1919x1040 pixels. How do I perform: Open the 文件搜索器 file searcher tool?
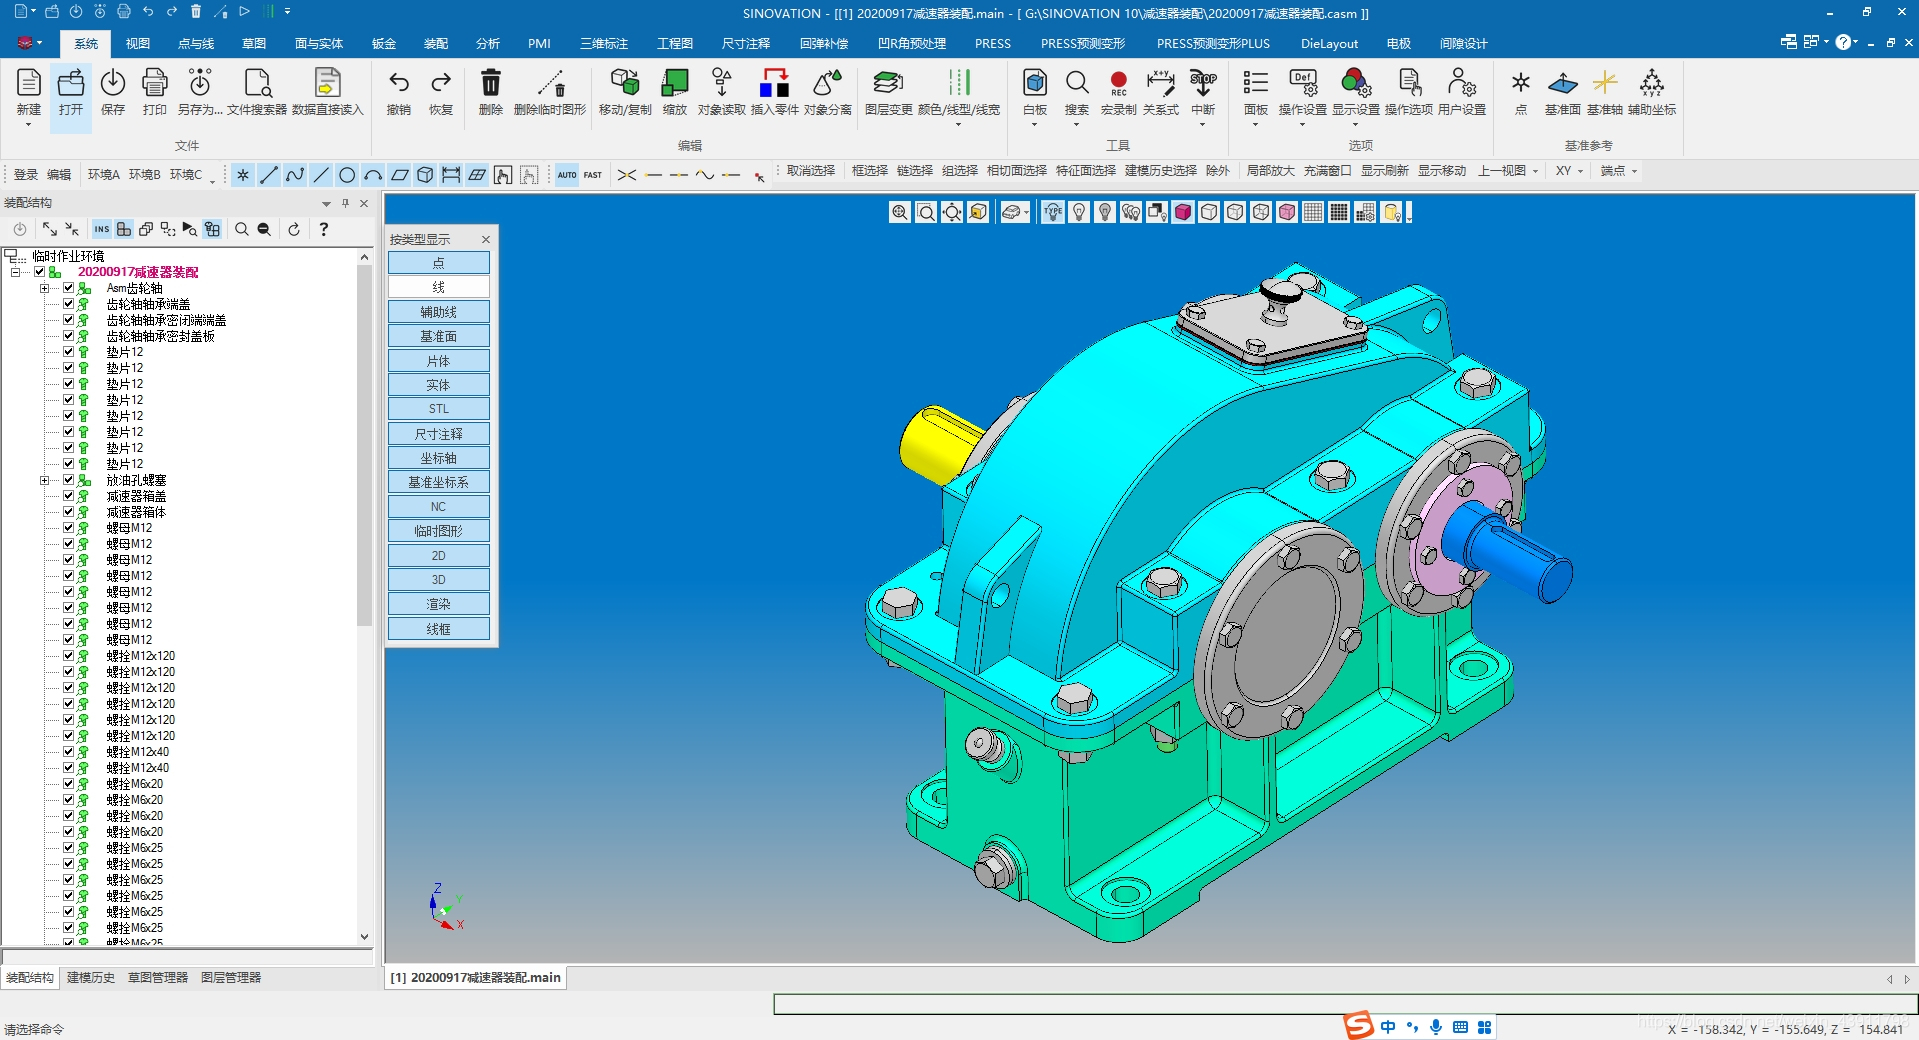(257, 92)
